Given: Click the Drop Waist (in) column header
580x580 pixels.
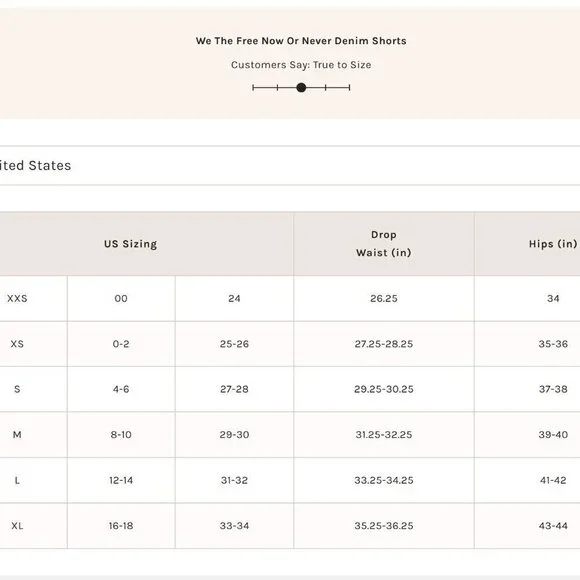Looking at the screenshot, I should click(x=384, y=244).
